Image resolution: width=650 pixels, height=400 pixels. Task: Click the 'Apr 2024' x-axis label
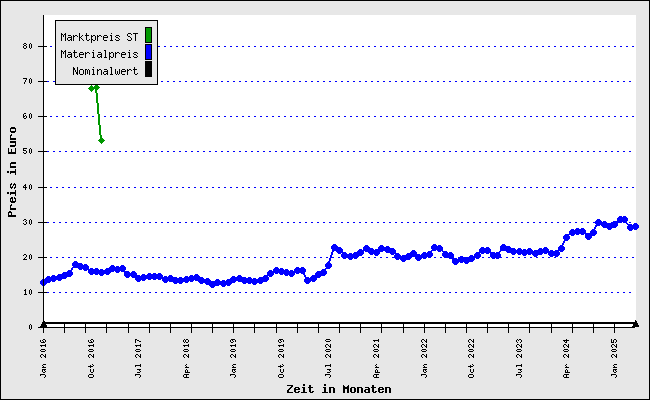click(x=567, y=358)
